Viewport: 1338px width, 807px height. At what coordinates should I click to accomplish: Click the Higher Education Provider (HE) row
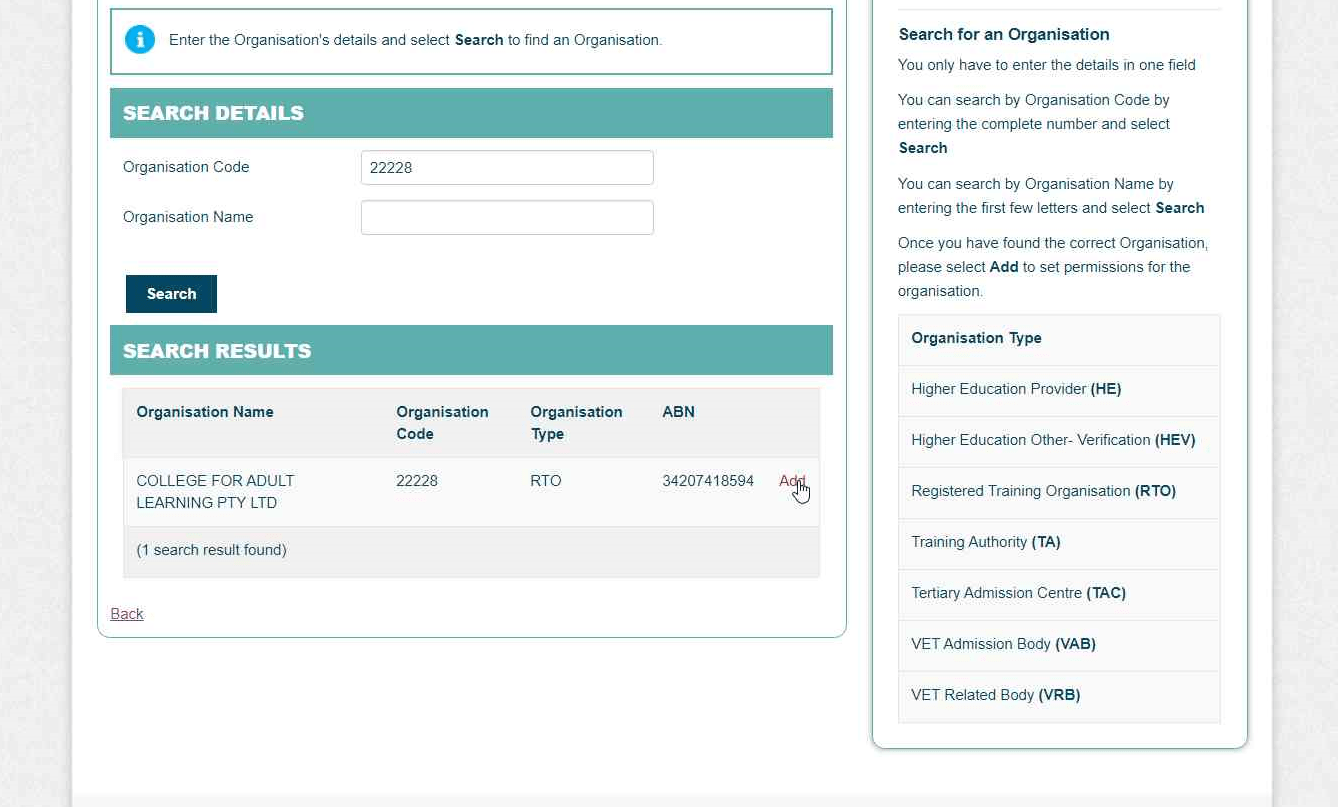(1016, 389)
